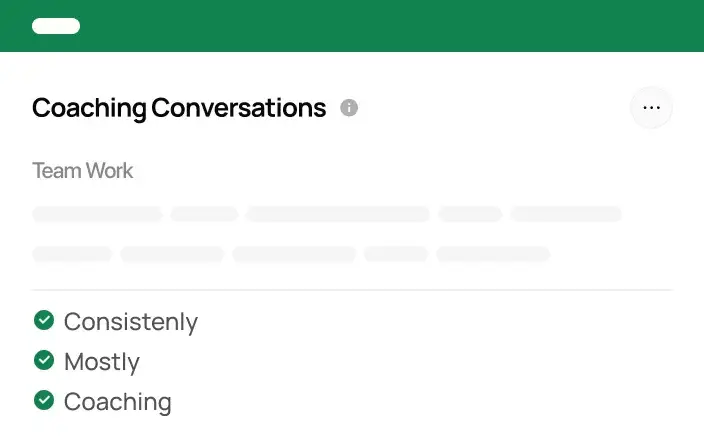Click the divider line above Consistenly
Viewport: 704px width, 446px height.
click(x=352, y=290)
